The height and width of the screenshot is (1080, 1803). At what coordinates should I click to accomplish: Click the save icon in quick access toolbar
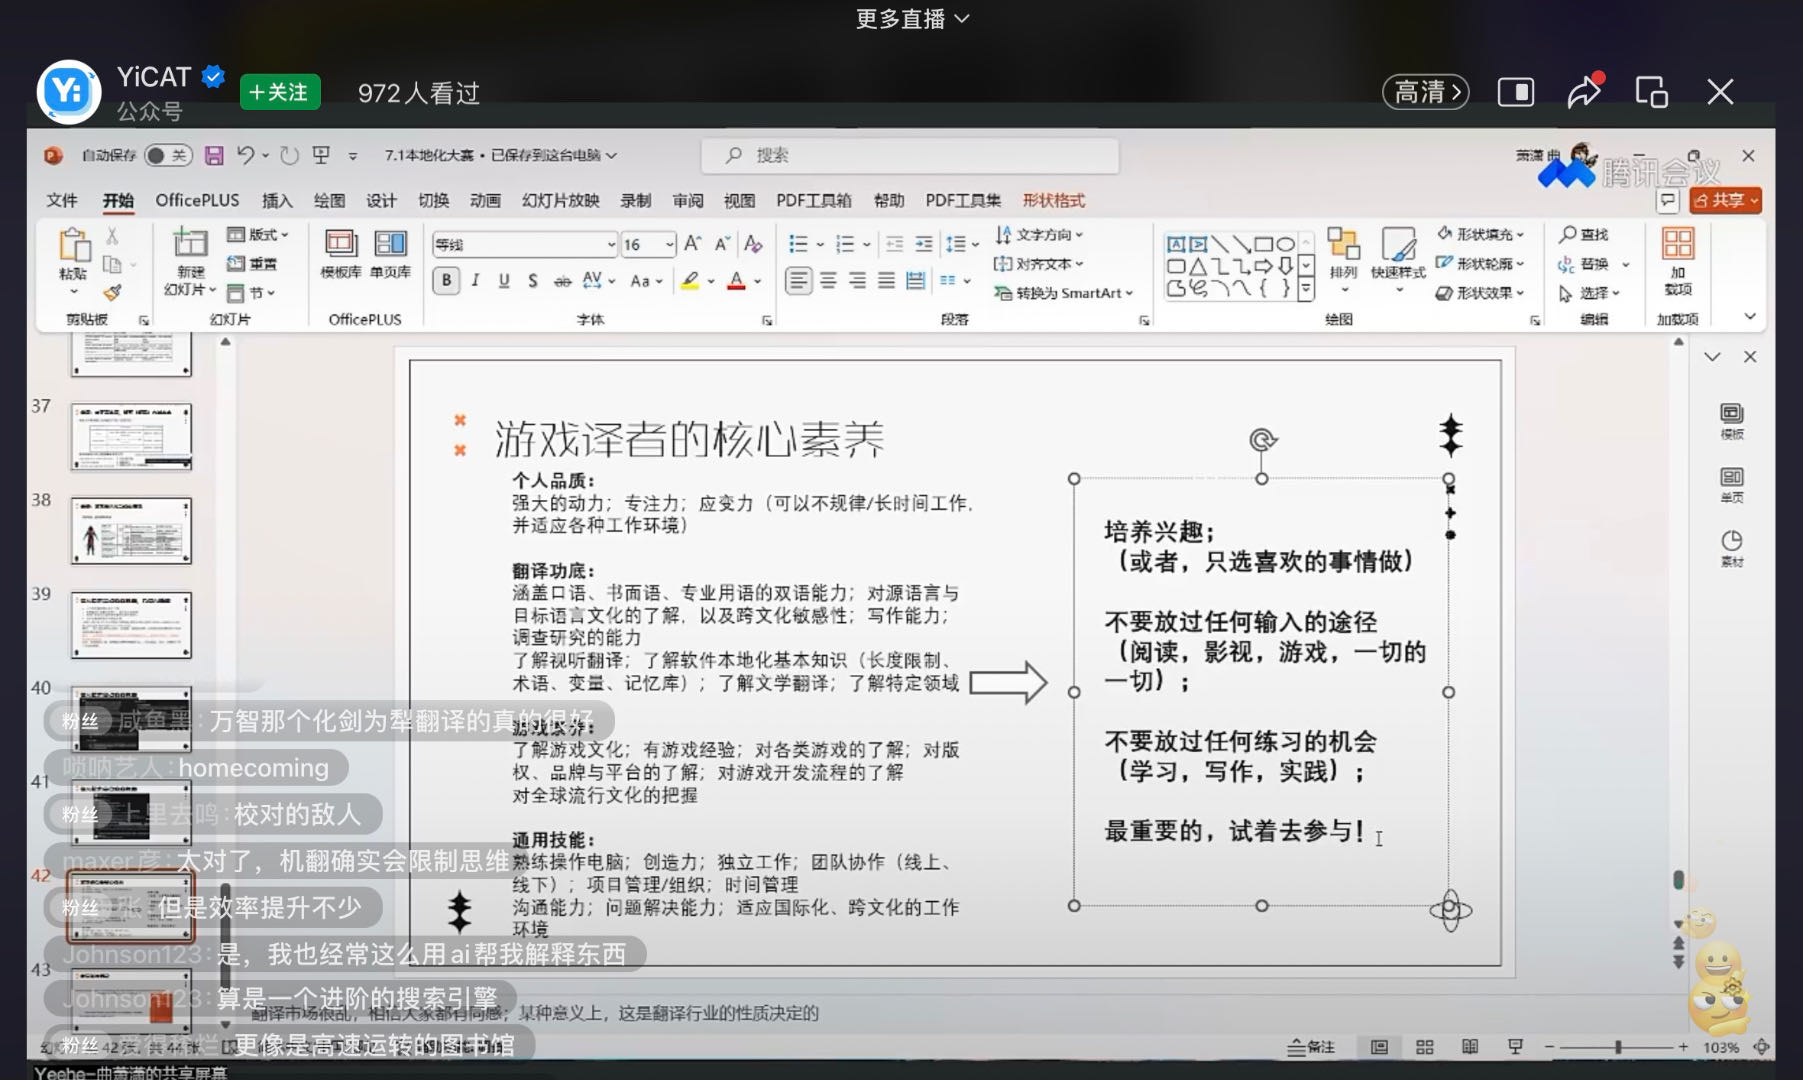(214, 155)
